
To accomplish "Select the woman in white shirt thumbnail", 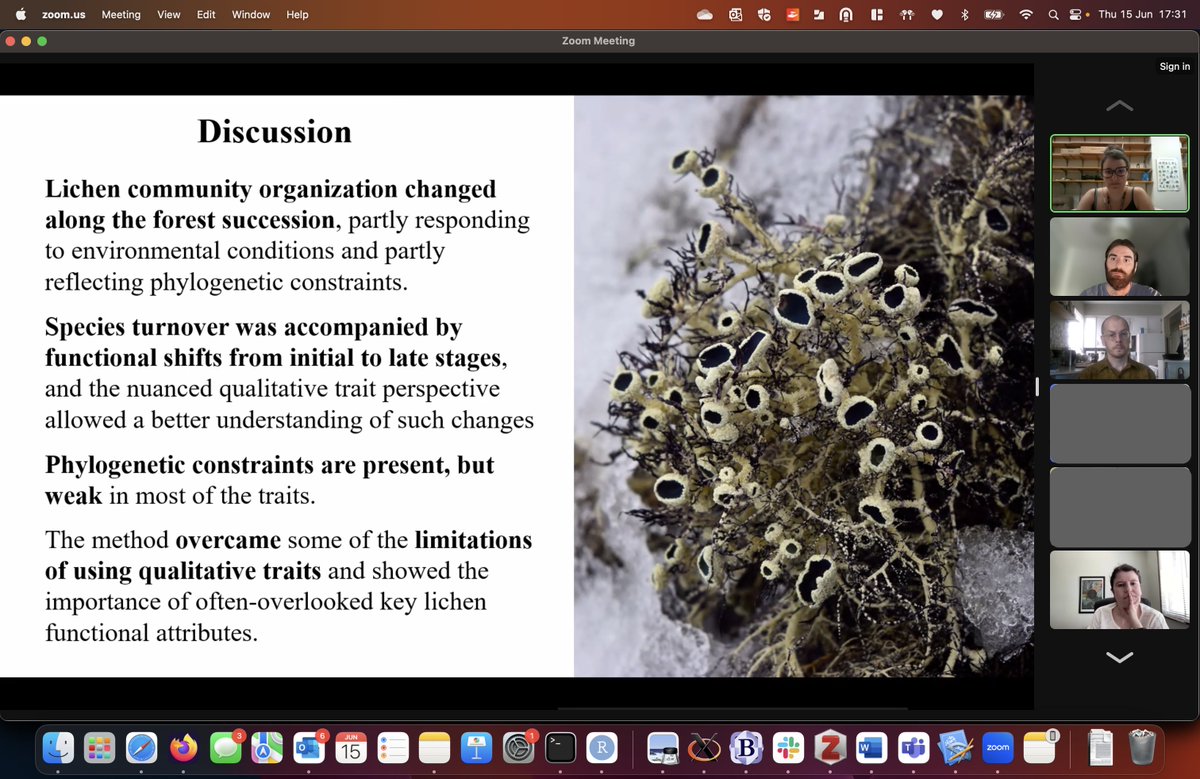I will (1120, 589).
